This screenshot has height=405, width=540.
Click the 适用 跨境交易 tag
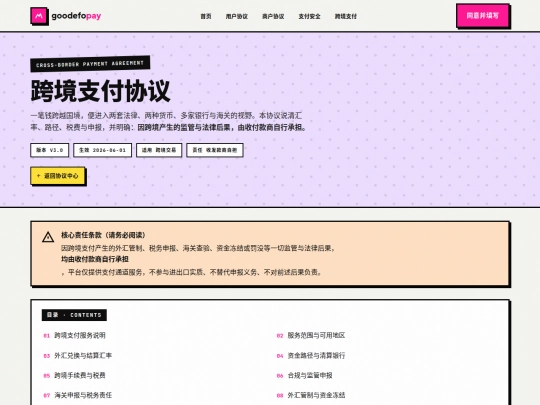159,150
